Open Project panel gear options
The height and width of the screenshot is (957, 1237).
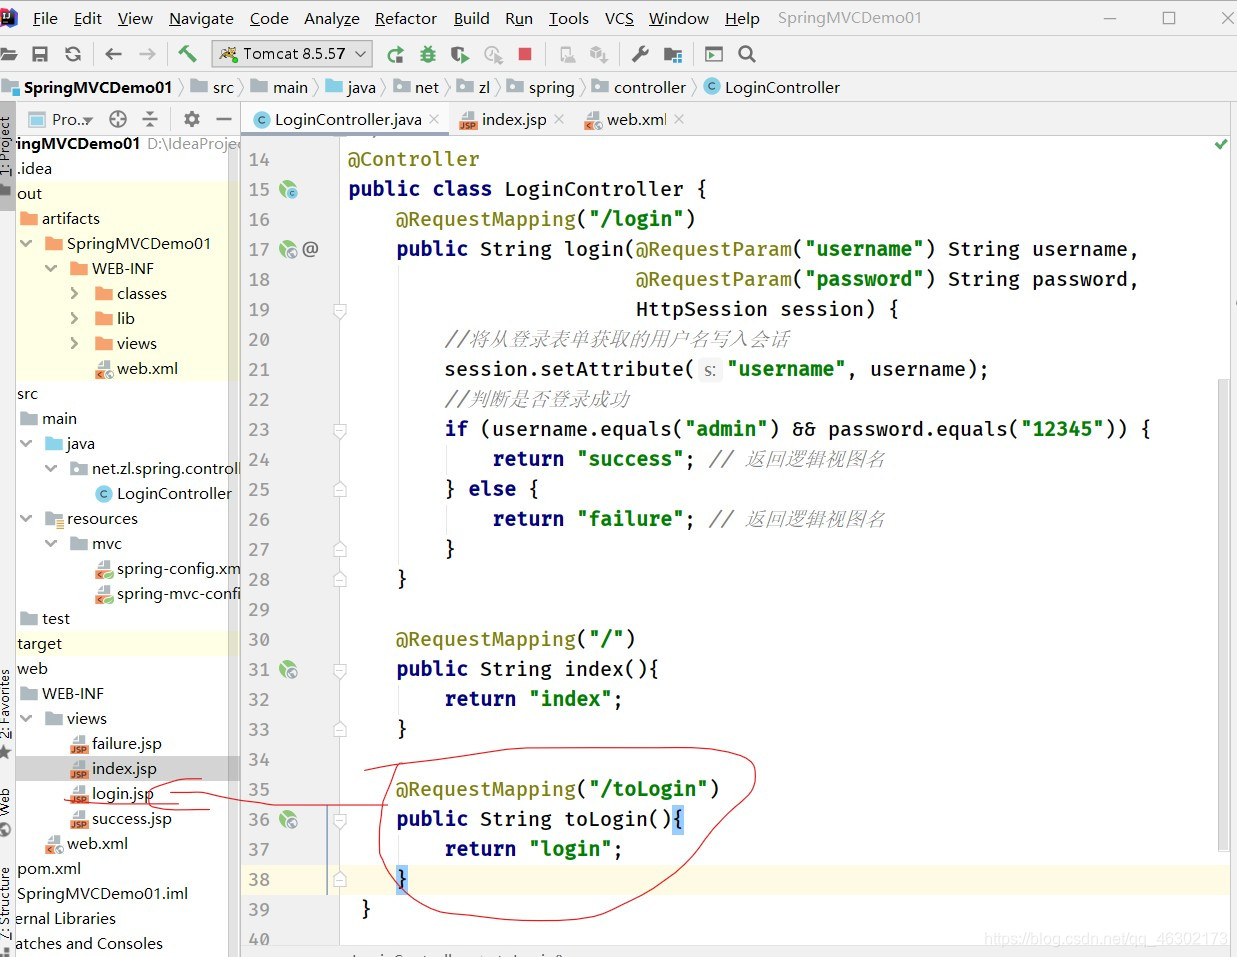click(192, 119)
